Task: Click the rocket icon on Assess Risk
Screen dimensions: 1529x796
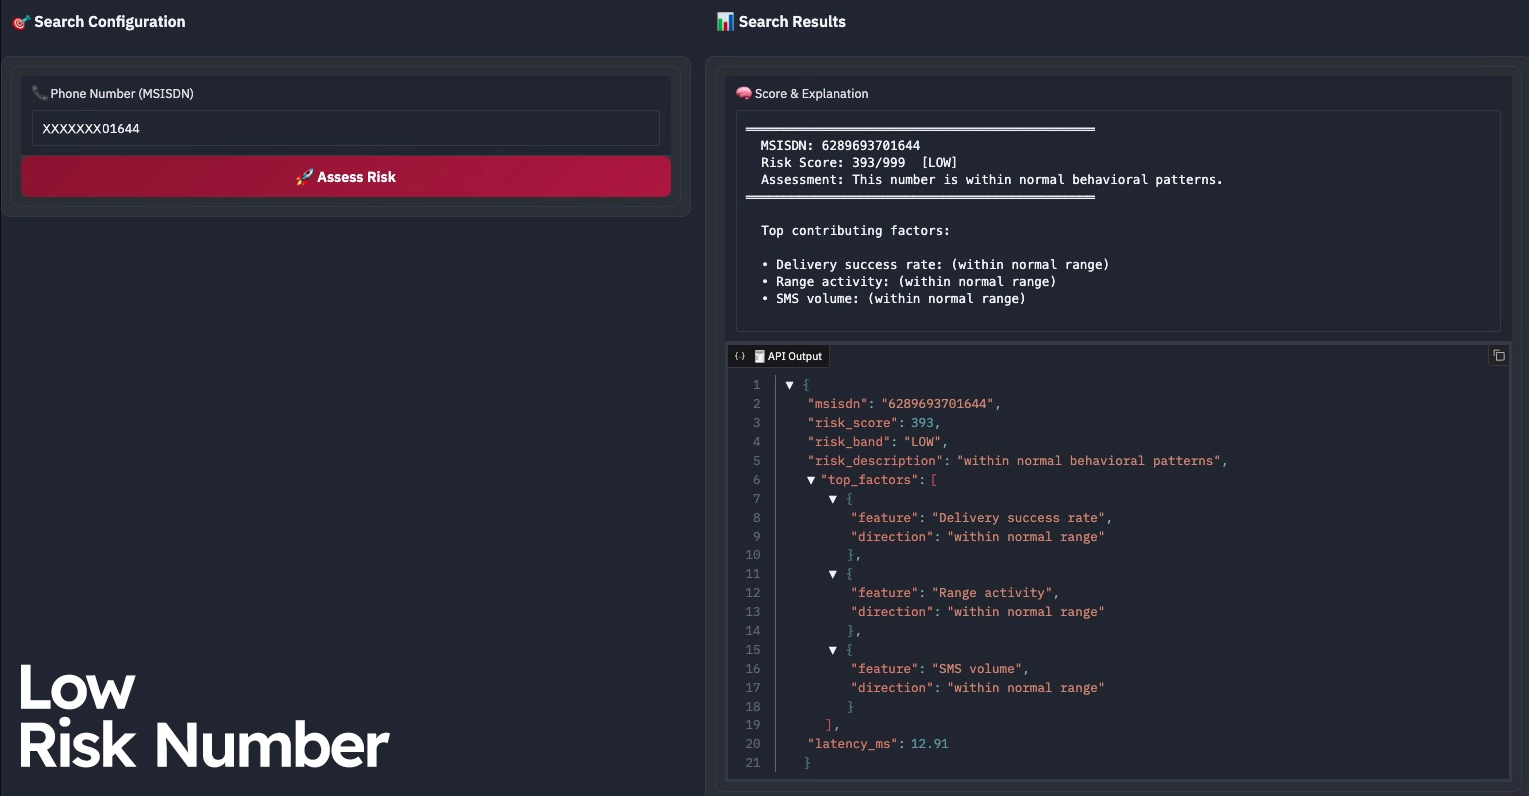Action: coord(305,177)
